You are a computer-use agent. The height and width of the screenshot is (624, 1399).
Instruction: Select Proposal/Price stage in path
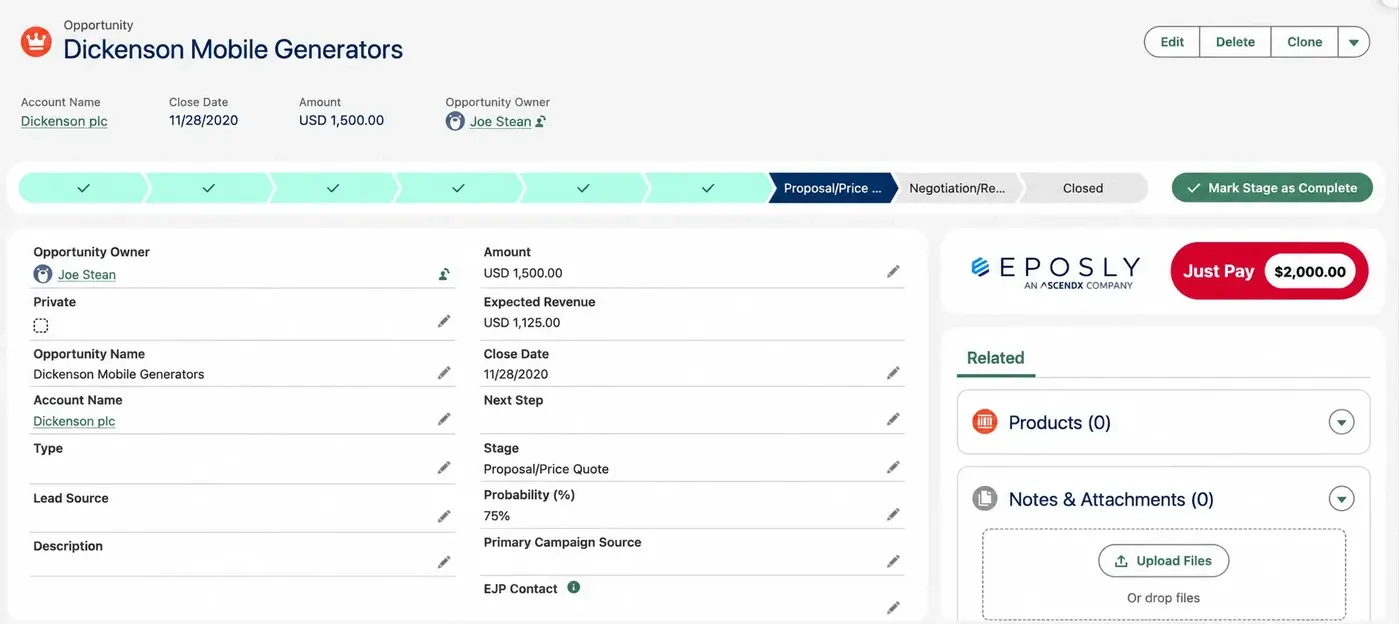click(832, 188)
